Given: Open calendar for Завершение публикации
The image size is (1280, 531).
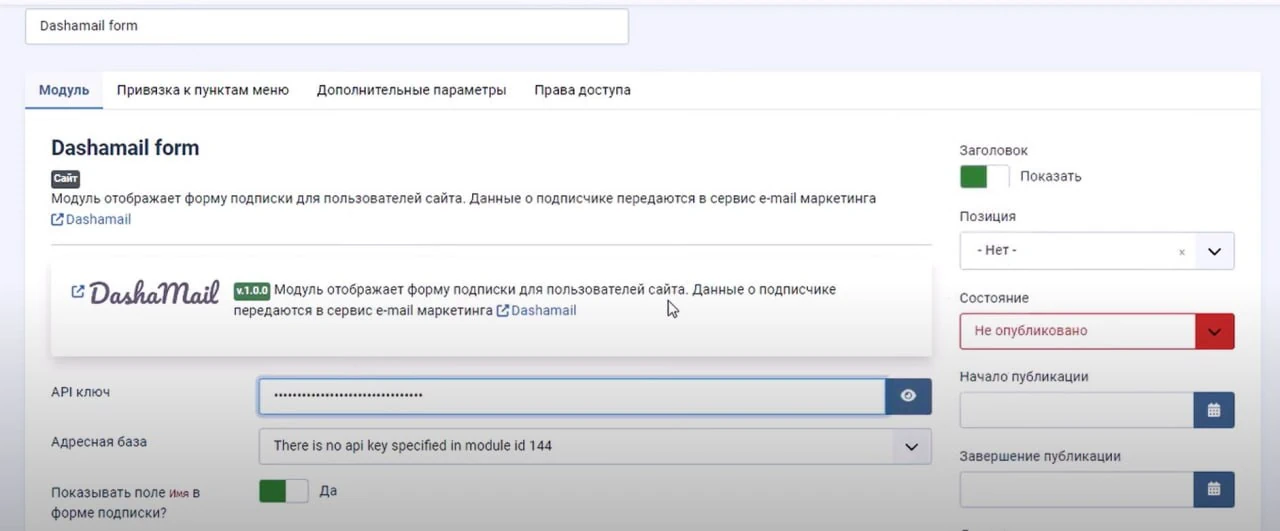Looking at the screenshot, I should (x=1214, y=489).
